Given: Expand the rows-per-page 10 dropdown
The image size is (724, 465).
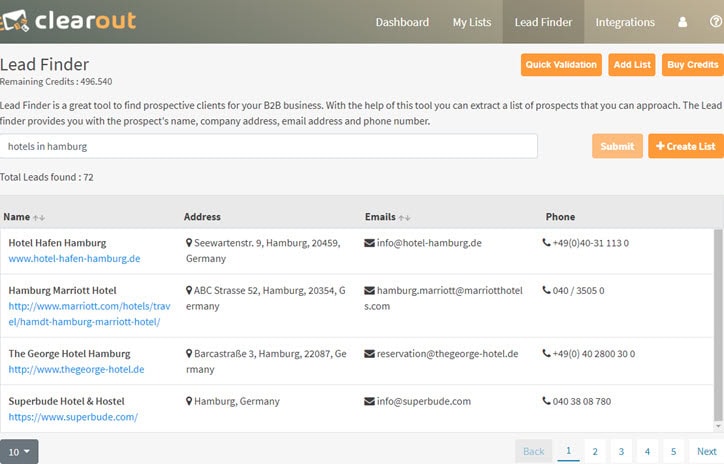Looking at the screenshot, I should coord(19,452).
